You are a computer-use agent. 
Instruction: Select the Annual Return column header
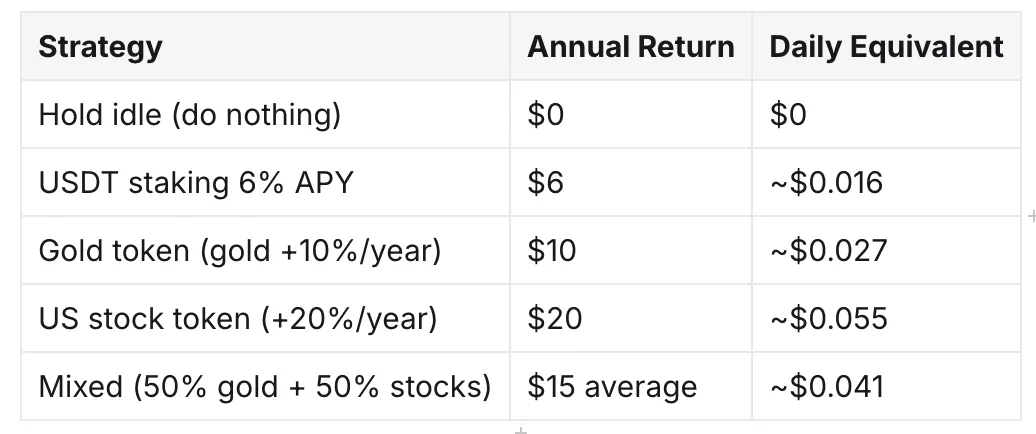point(630,46)
